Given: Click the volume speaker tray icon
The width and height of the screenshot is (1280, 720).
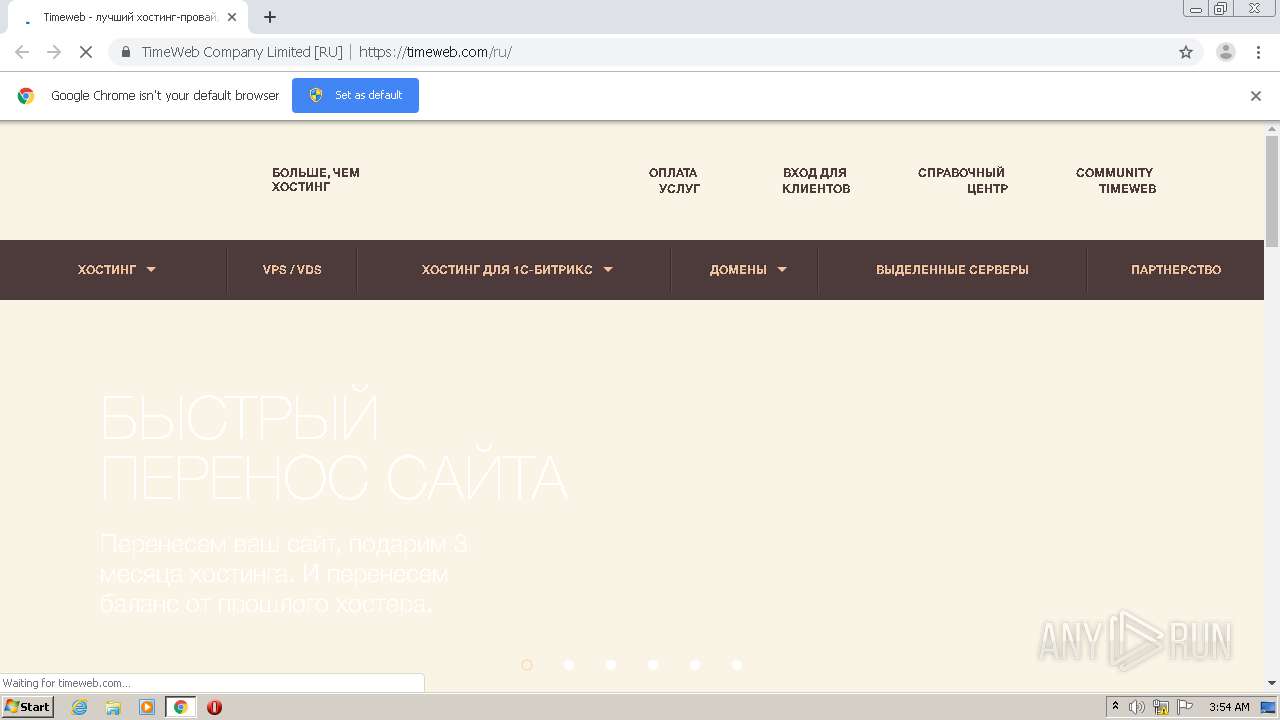Looking at the screenshot, I should coord(1137,707).
